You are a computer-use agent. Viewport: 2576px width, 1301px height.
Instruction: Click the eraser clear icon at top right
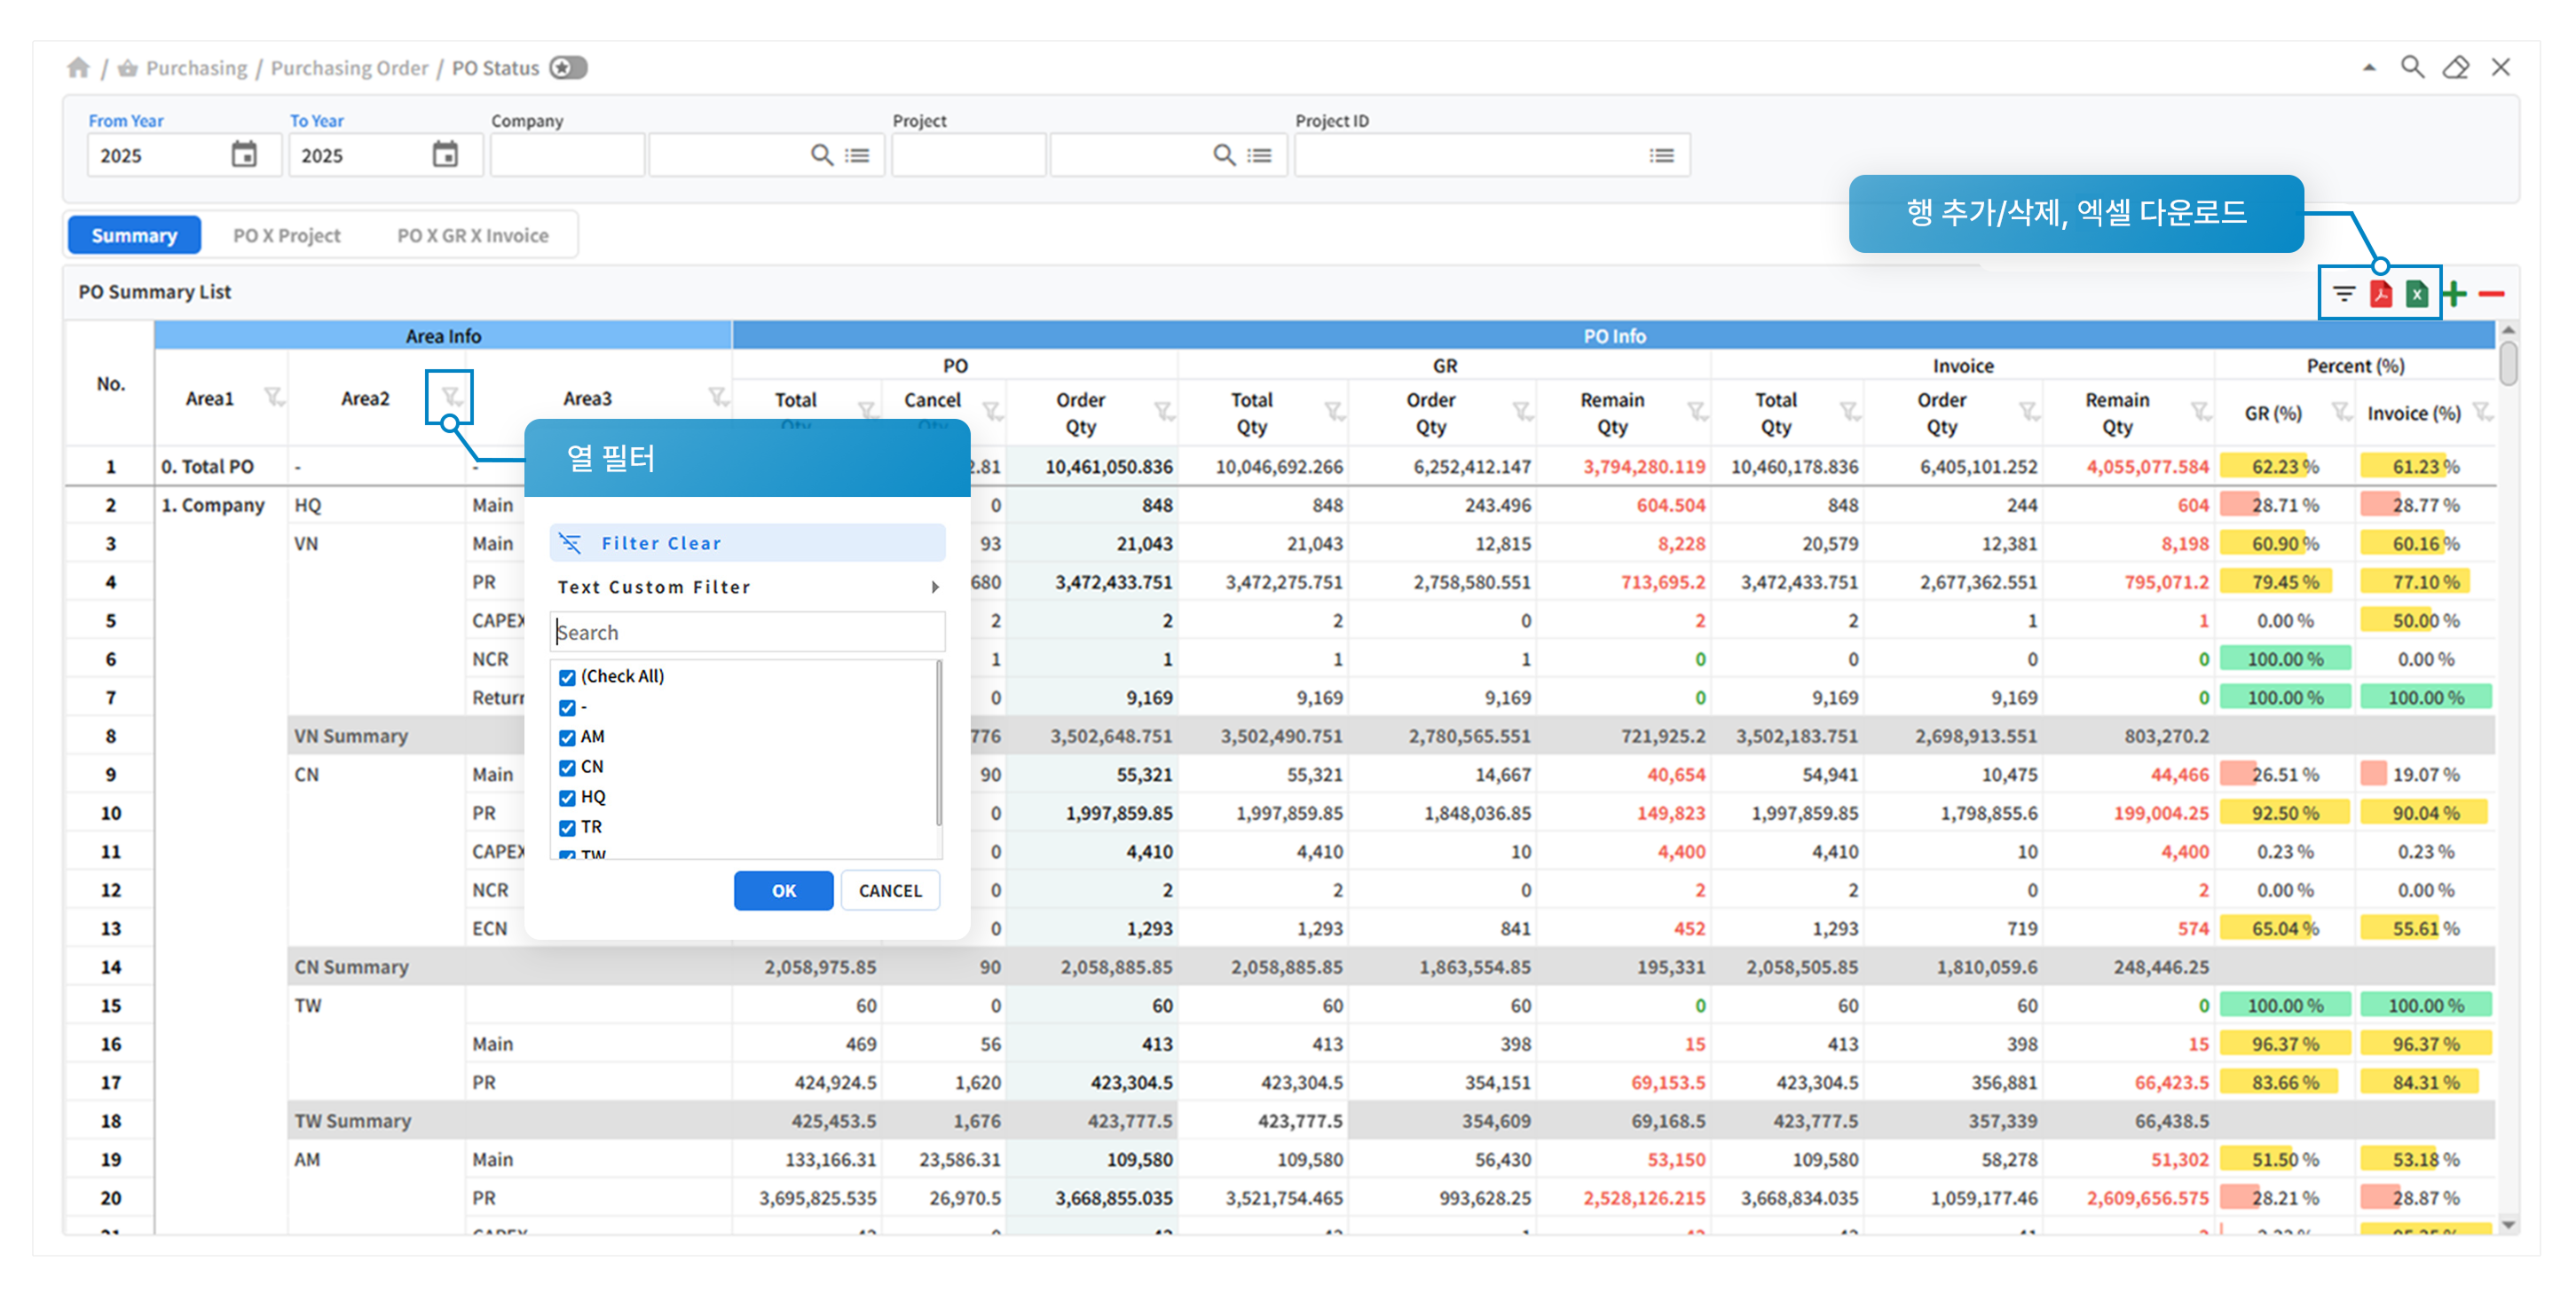pyautogui.click(x=2455, y=68)
